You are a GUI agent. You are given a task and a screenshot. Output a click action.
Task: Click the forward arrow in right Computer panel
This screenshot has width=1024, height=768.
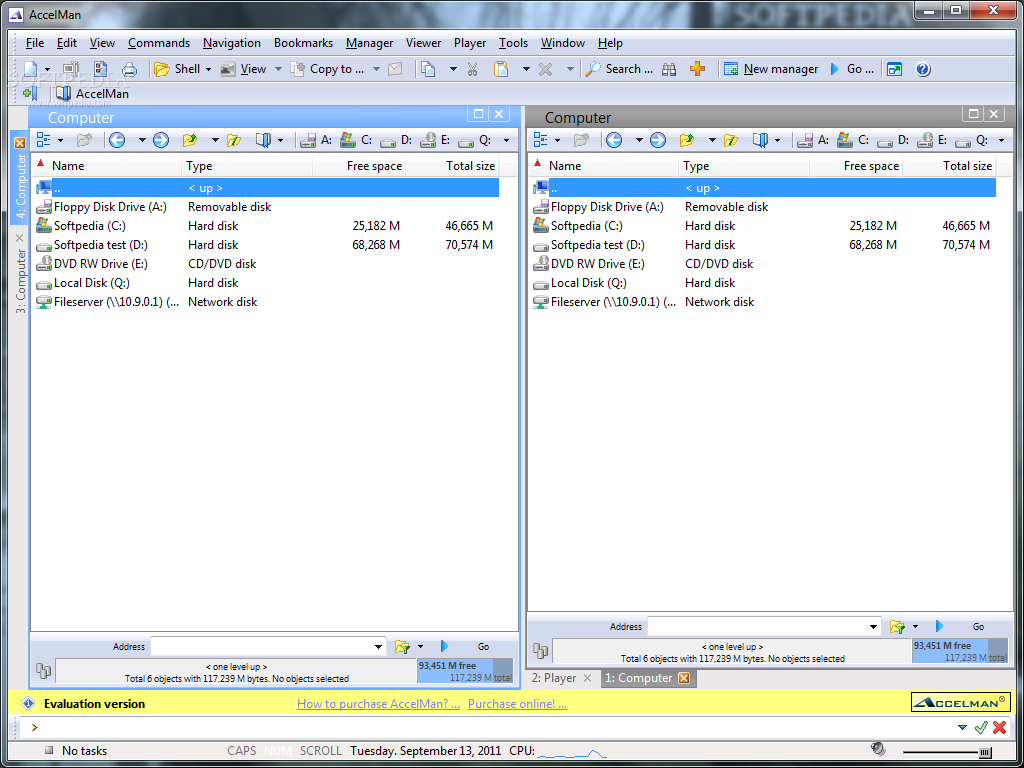658,140
